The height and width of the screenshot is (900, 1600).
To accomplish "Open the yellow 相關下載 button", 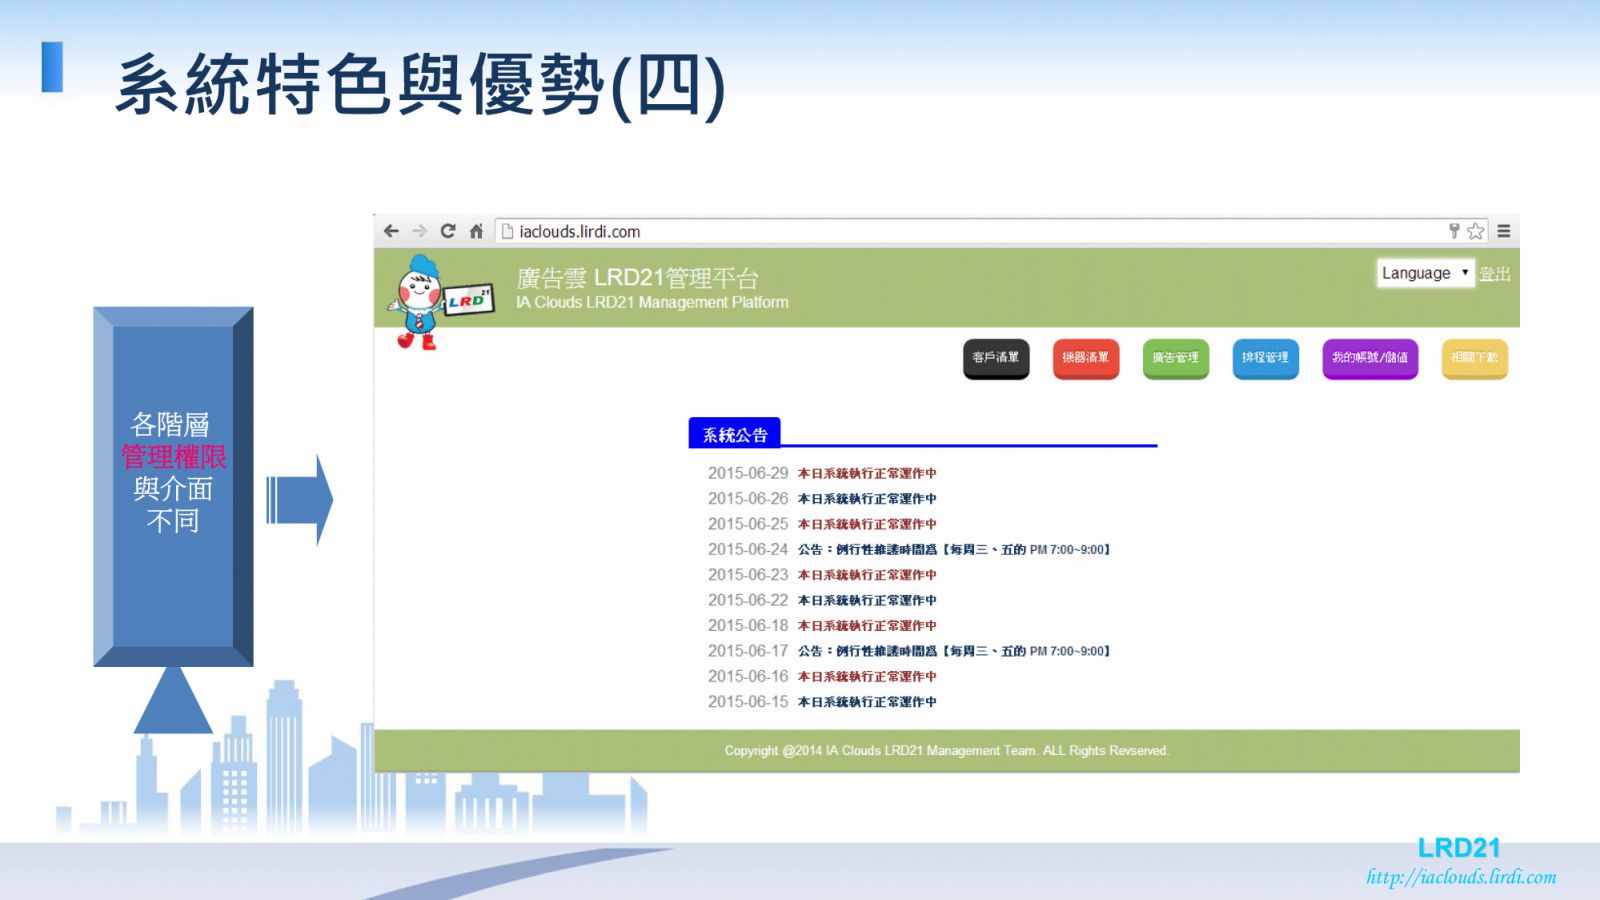I will pyautogui.click(x=1475, y=358).
